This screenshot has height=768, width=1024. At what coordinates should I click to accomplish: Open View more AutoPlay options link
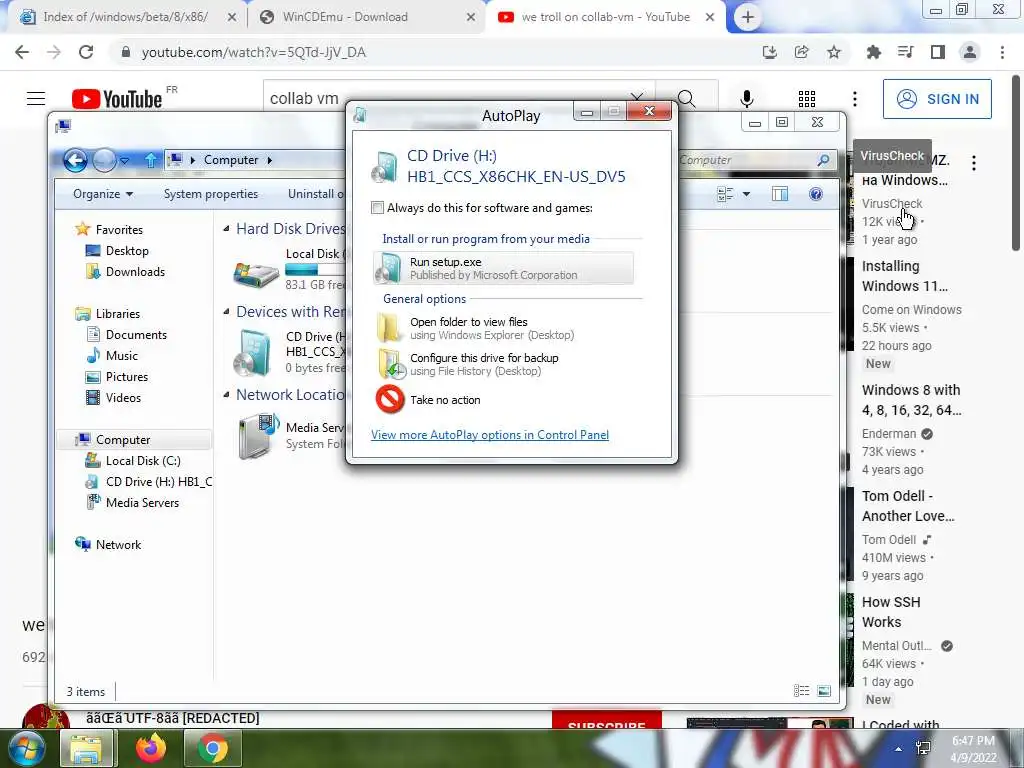pyautogui.click(x=490, y=435)
